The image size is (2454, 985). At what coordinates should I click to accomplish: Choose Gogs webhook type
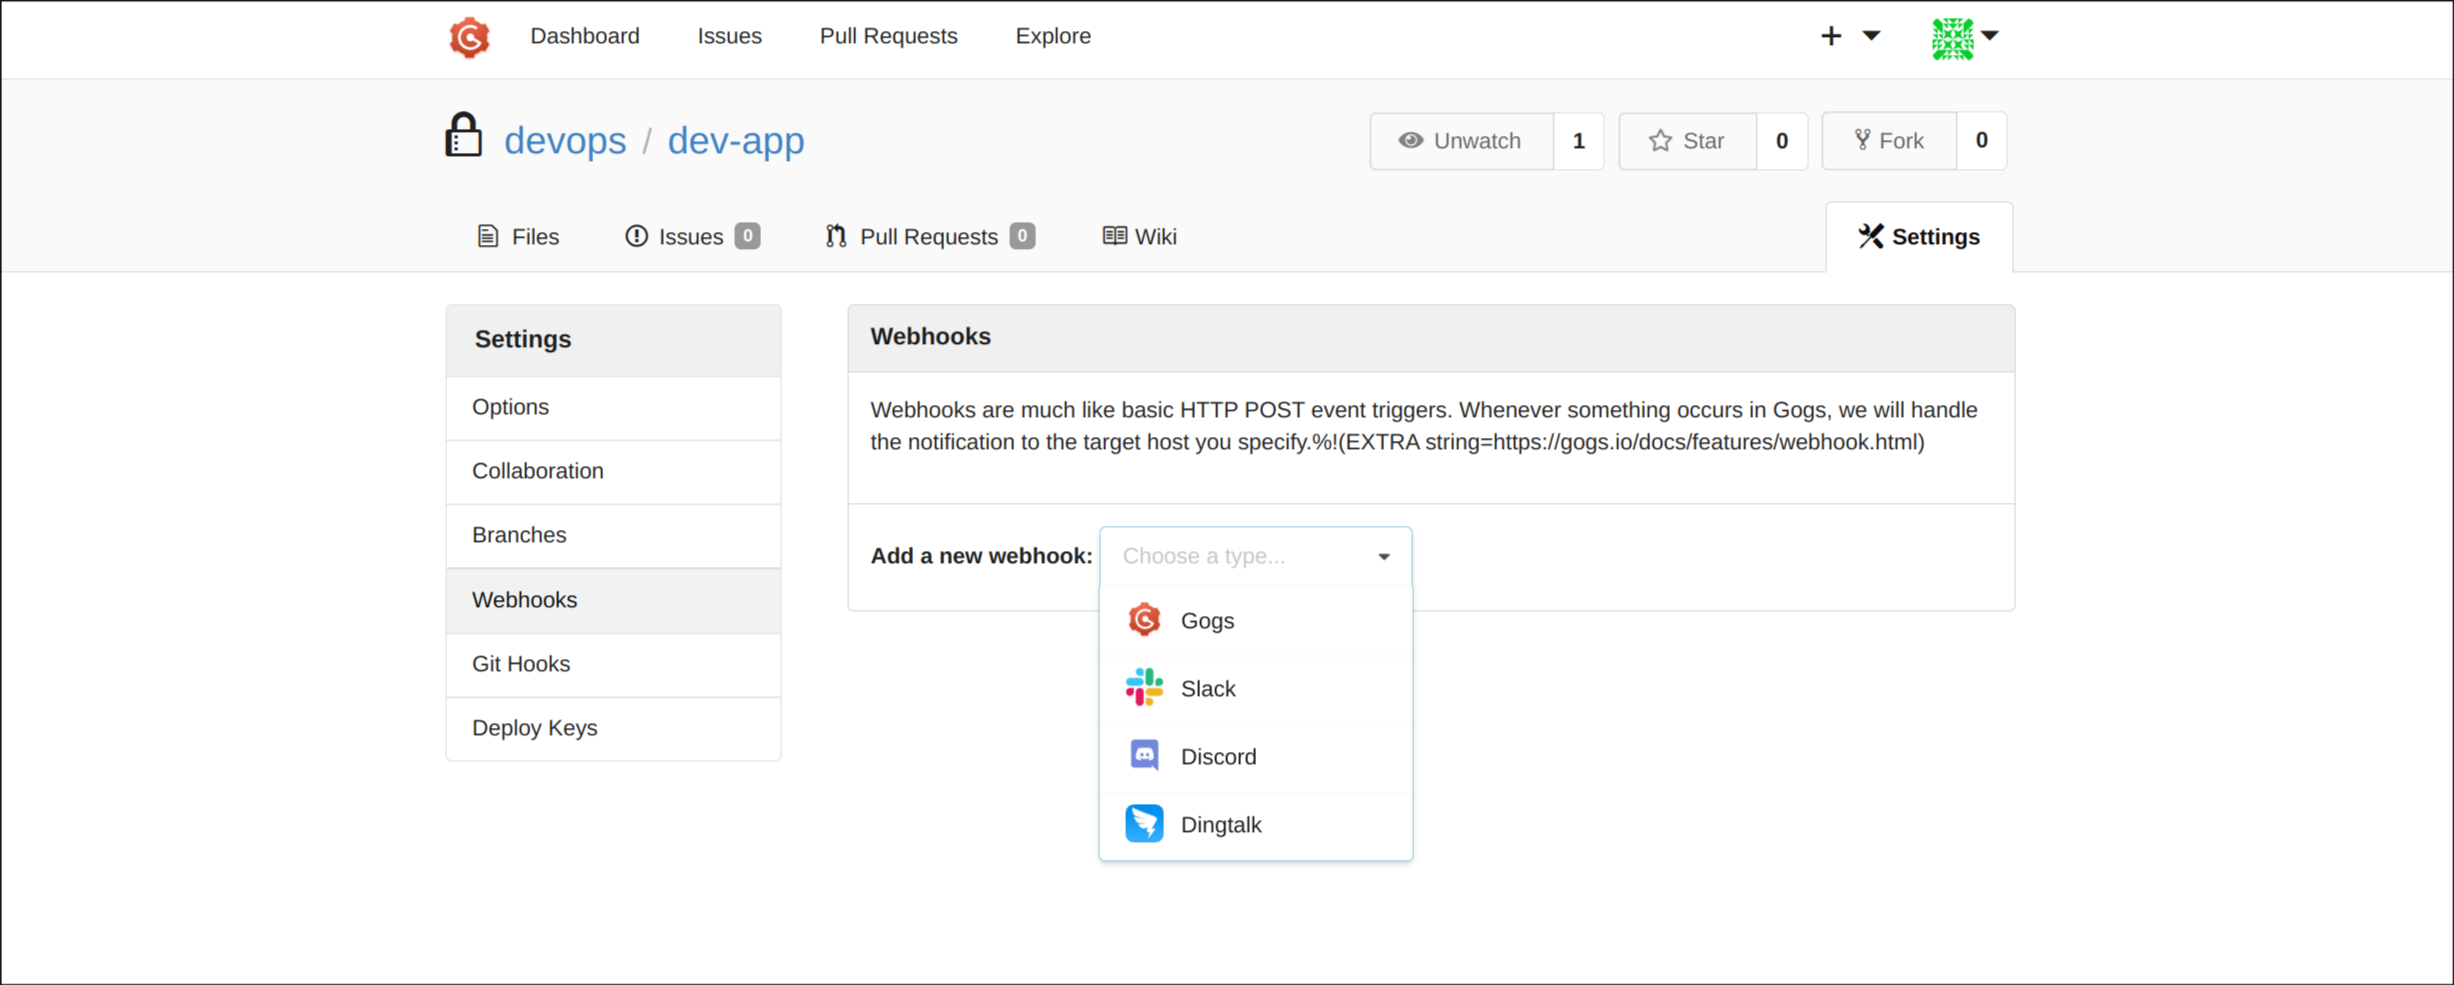[1255, 621]
